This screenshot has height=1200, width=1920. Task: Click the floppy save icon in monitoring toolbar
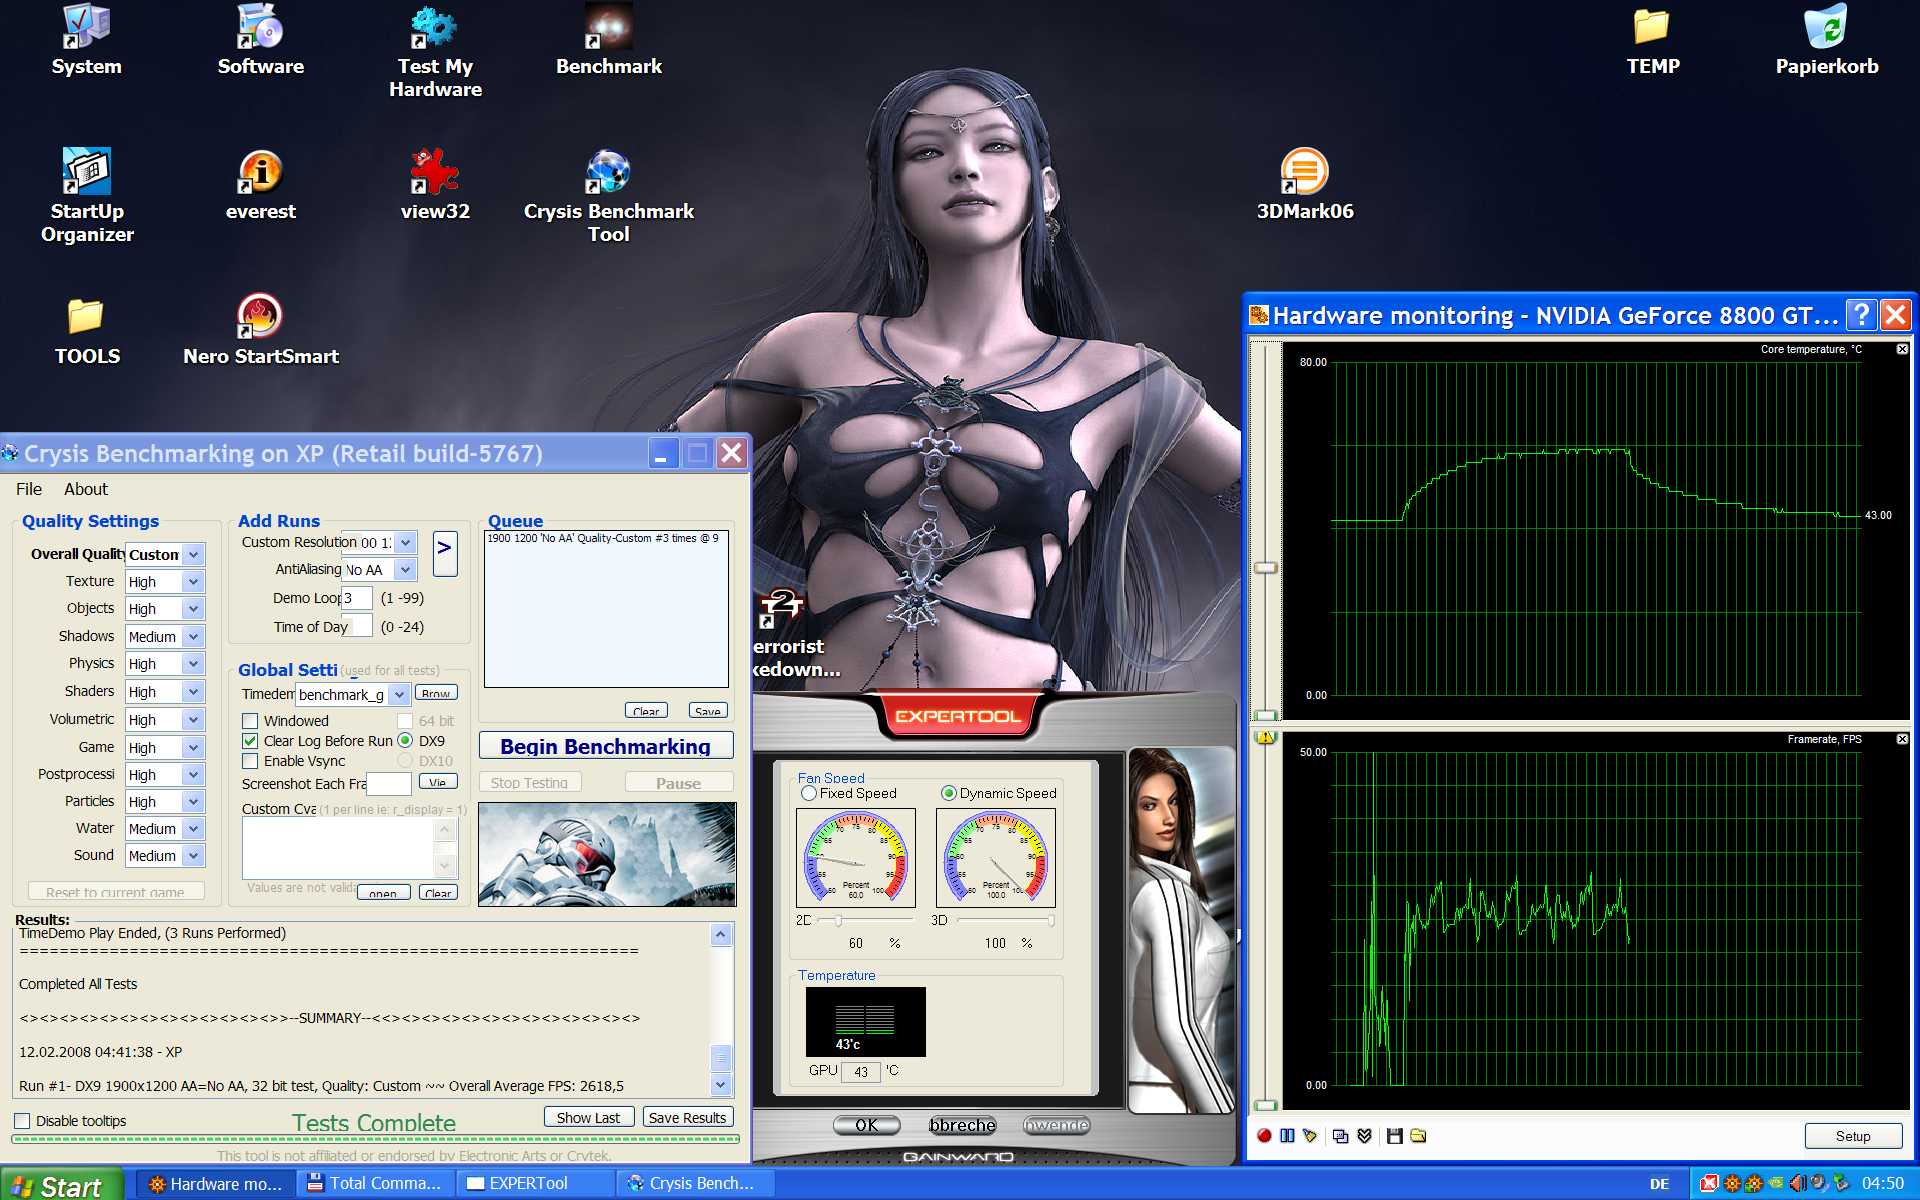point(1394,1136)
